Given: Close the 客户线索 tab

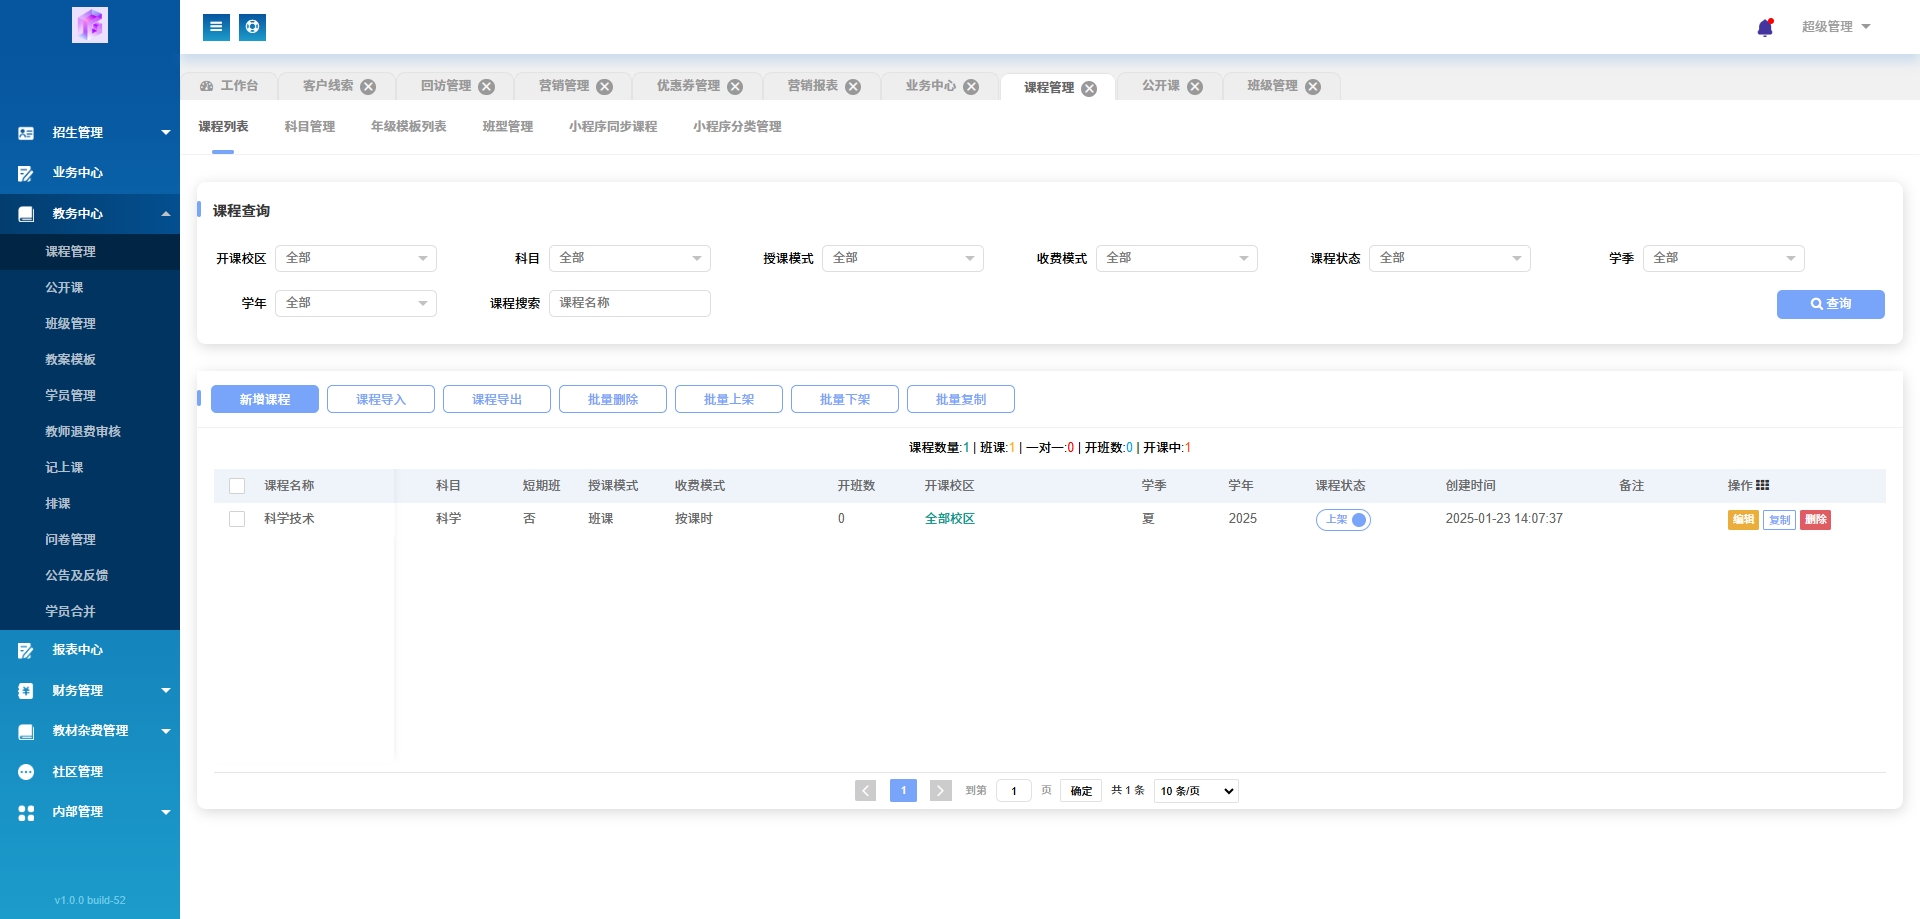Looking at the screenshot, I should [368, 87].
